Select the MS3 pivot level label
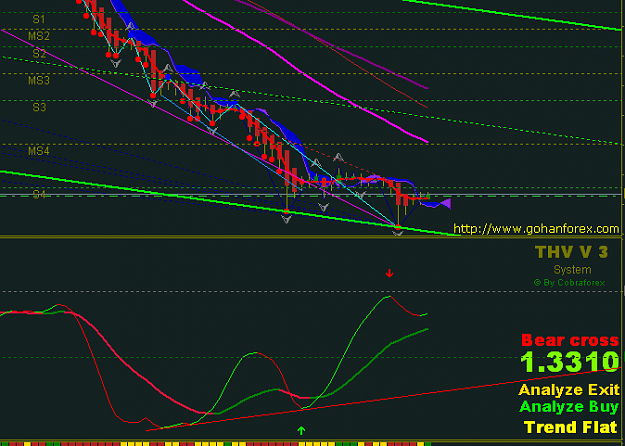This screenshot has height=446, width=625. pyautogui.click(x=39, y=81)
